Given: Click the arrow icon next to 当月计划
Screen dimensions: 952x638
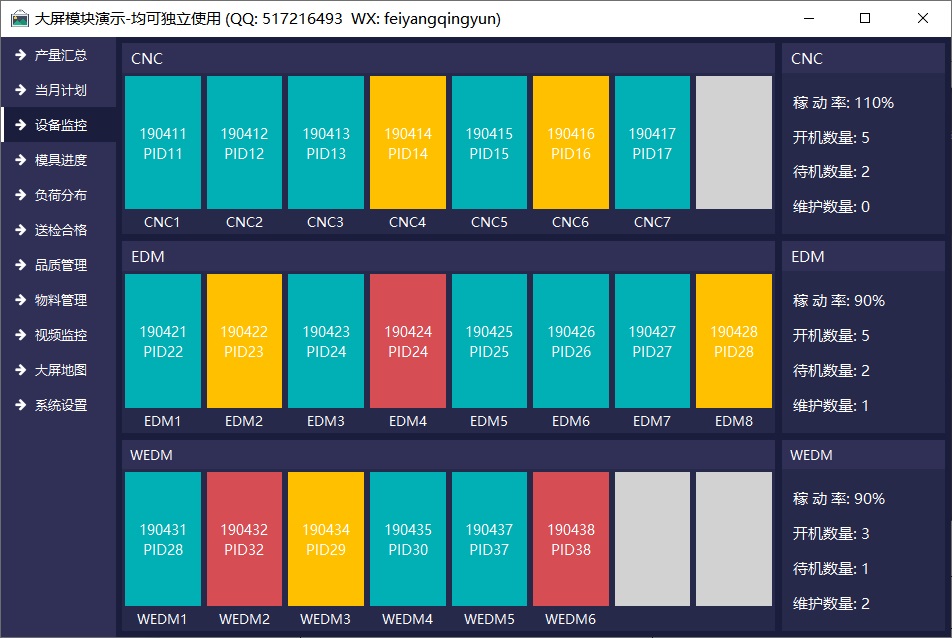Looking at the screenshot, I should [x=19, y=90].
